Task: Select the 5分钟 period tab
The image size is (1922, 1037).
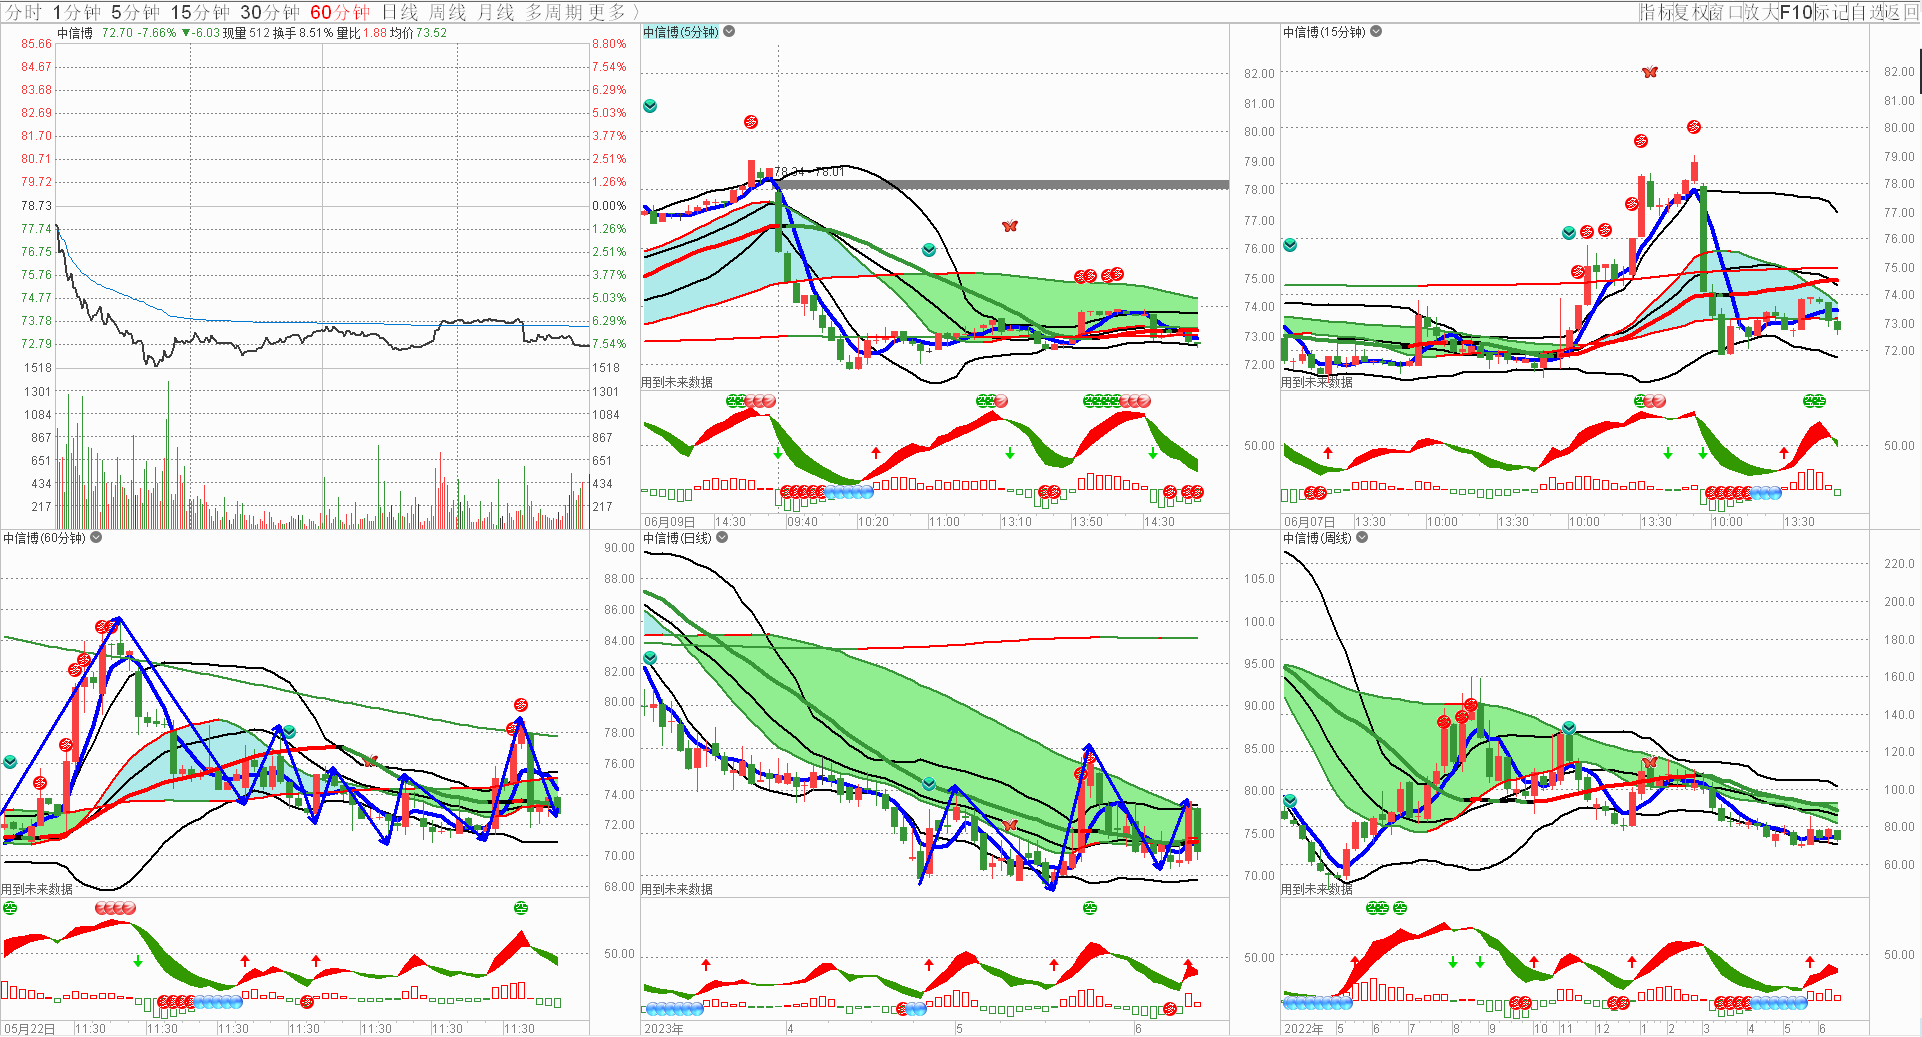Action: pyautogui.click(x=135, y=12)
